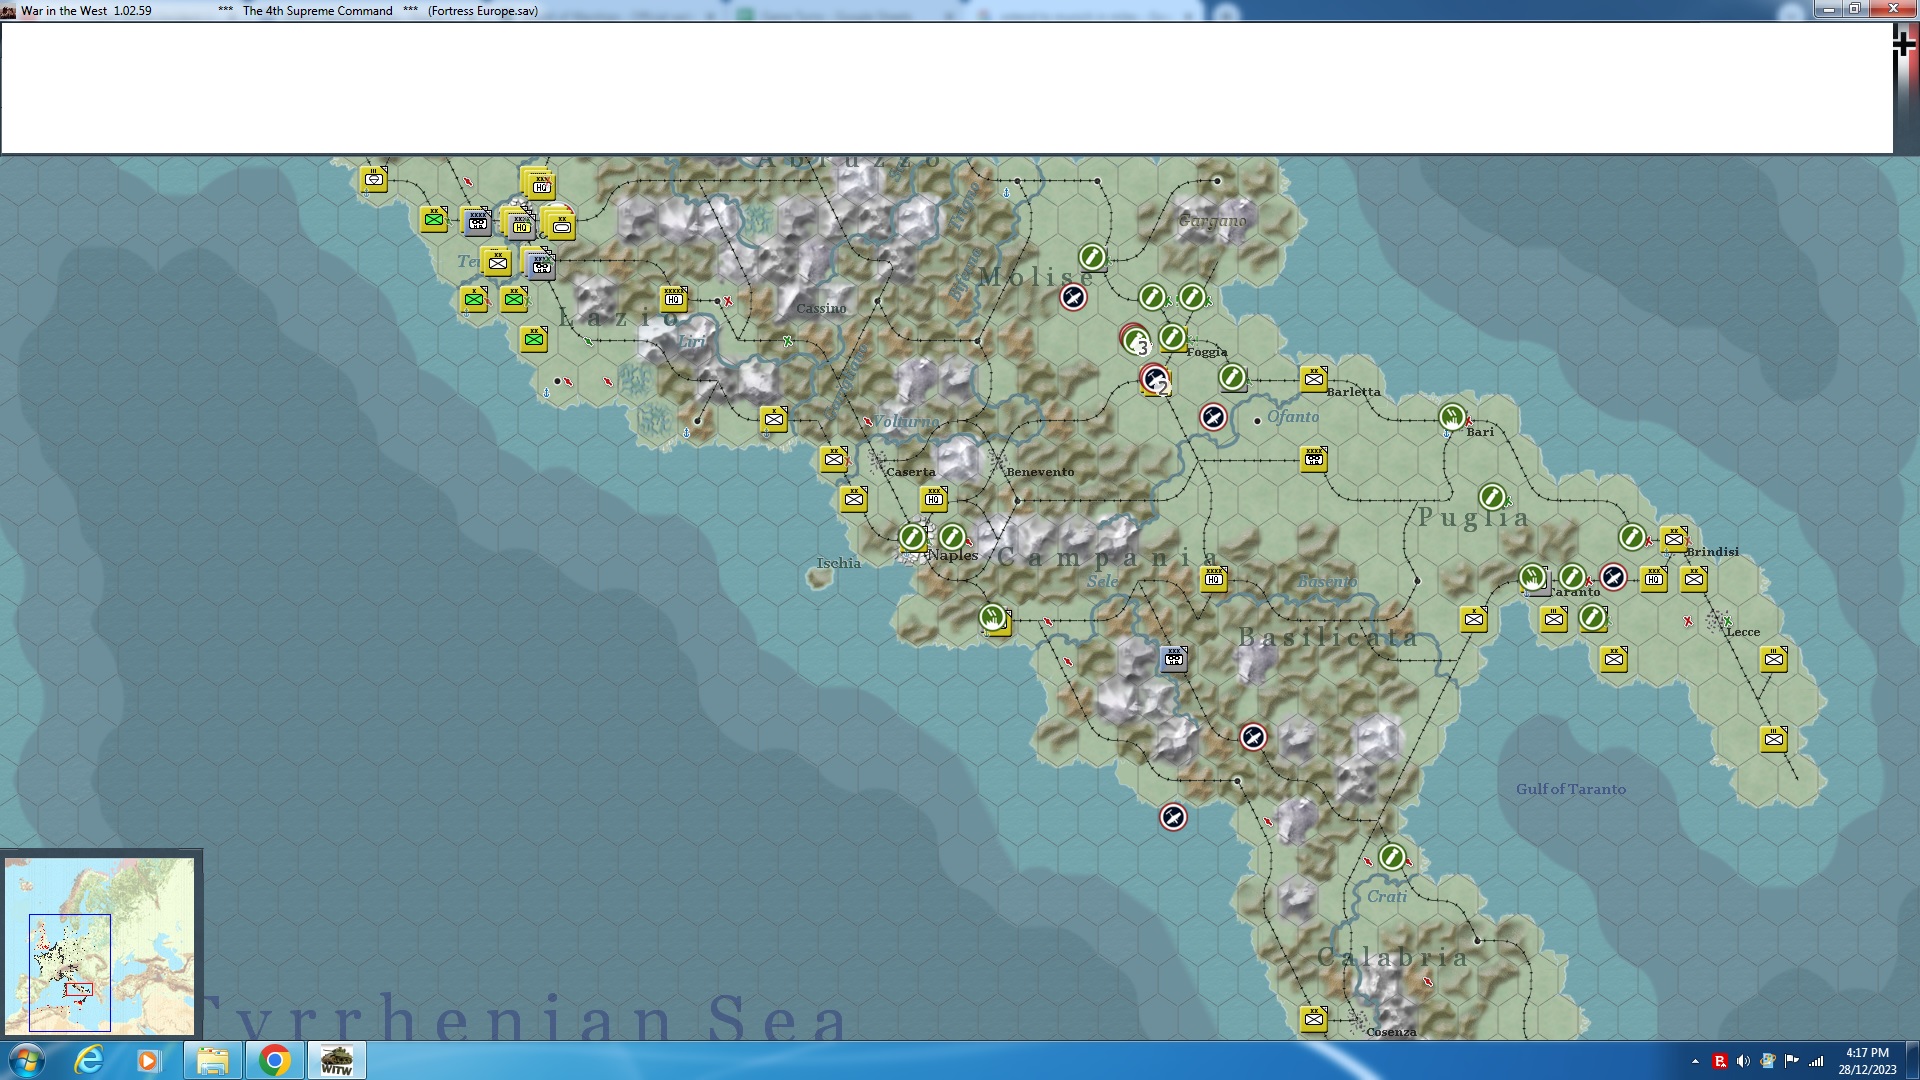Screen dimensions: 1920x1080
Task: Click fighter airbase icon in Molise
Action: pyautogui.click(x=1073, y=298)
